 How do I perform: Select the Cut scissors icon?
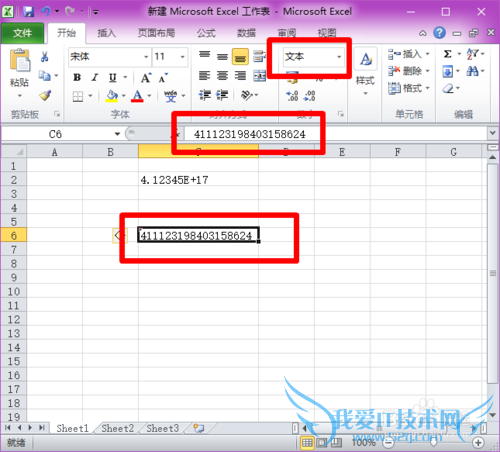click(44, 57)
